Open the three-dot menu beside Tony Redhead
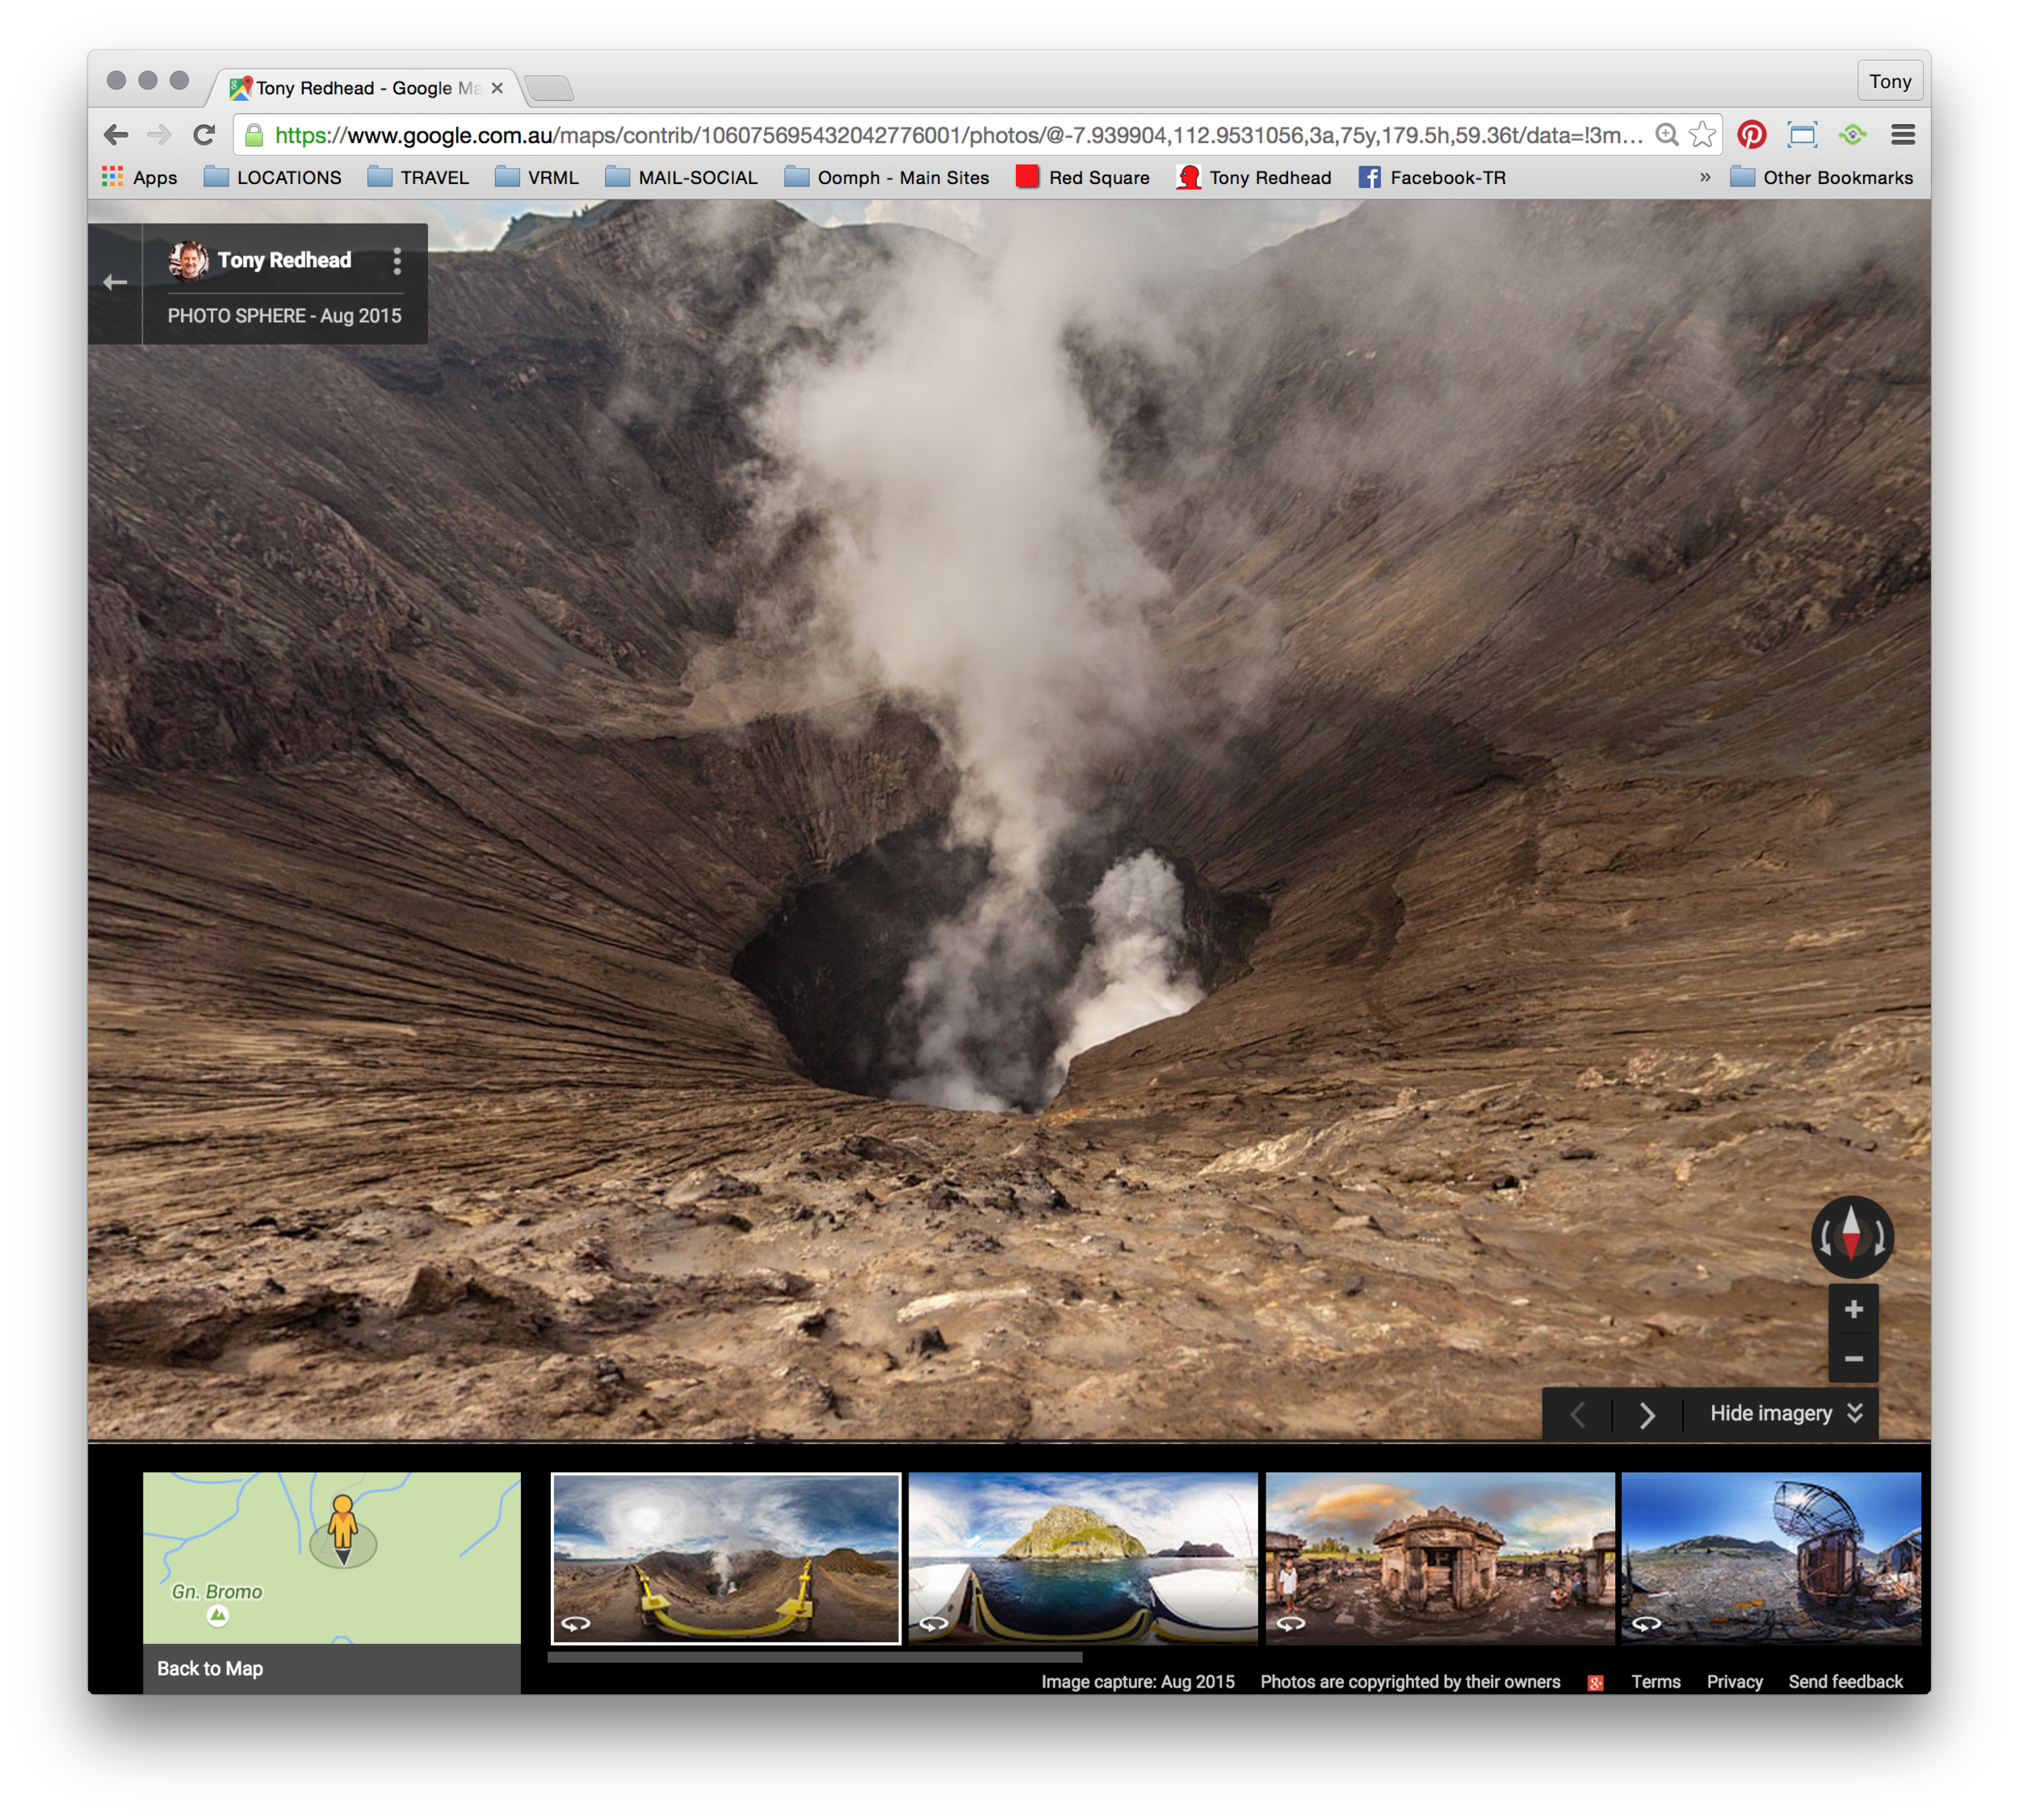The width and height of the screenshot is (2019, 1820). (397, 261)
